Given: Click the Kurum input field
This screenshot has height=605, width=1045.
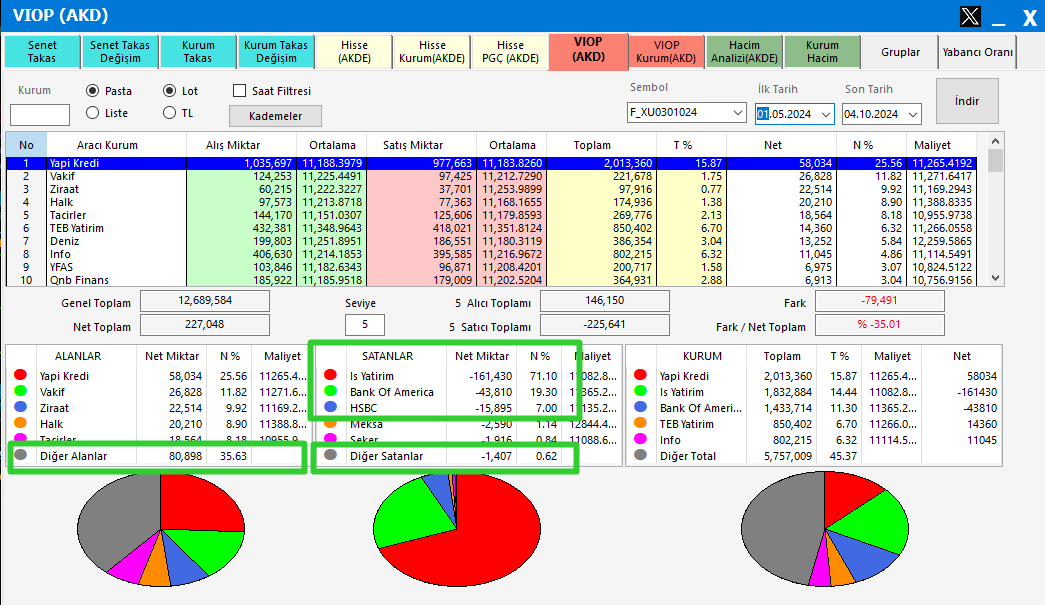Looking at the screenshot, I should (40, 115).
